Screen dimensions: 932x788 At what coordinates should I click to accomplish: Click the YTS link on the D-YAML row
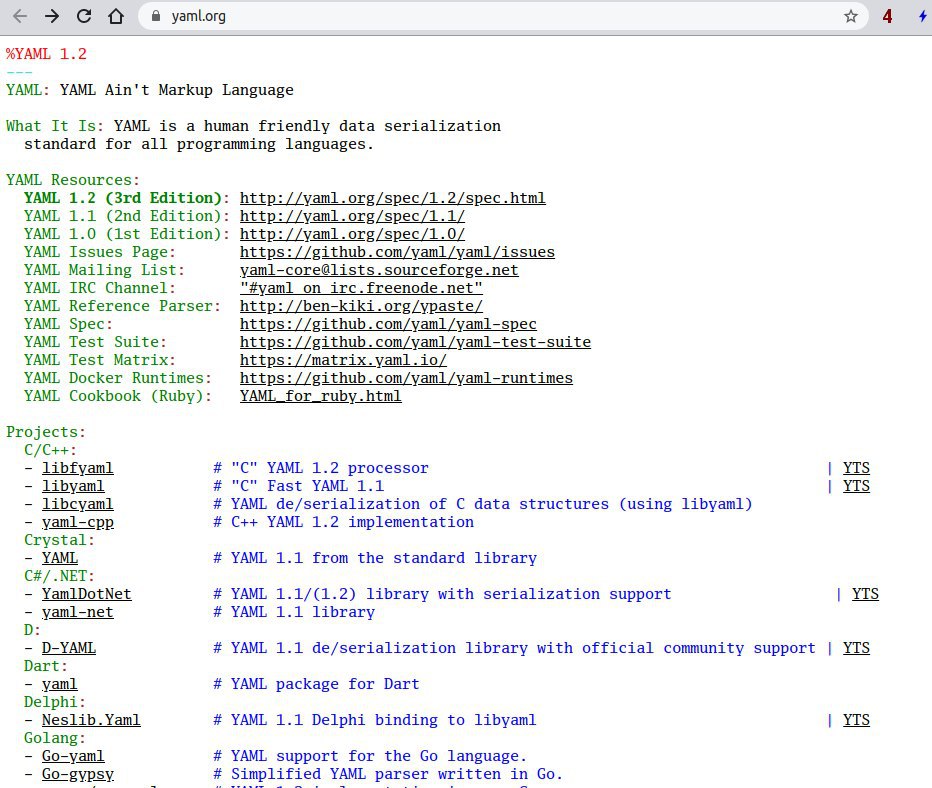click(x=856, y=648)
